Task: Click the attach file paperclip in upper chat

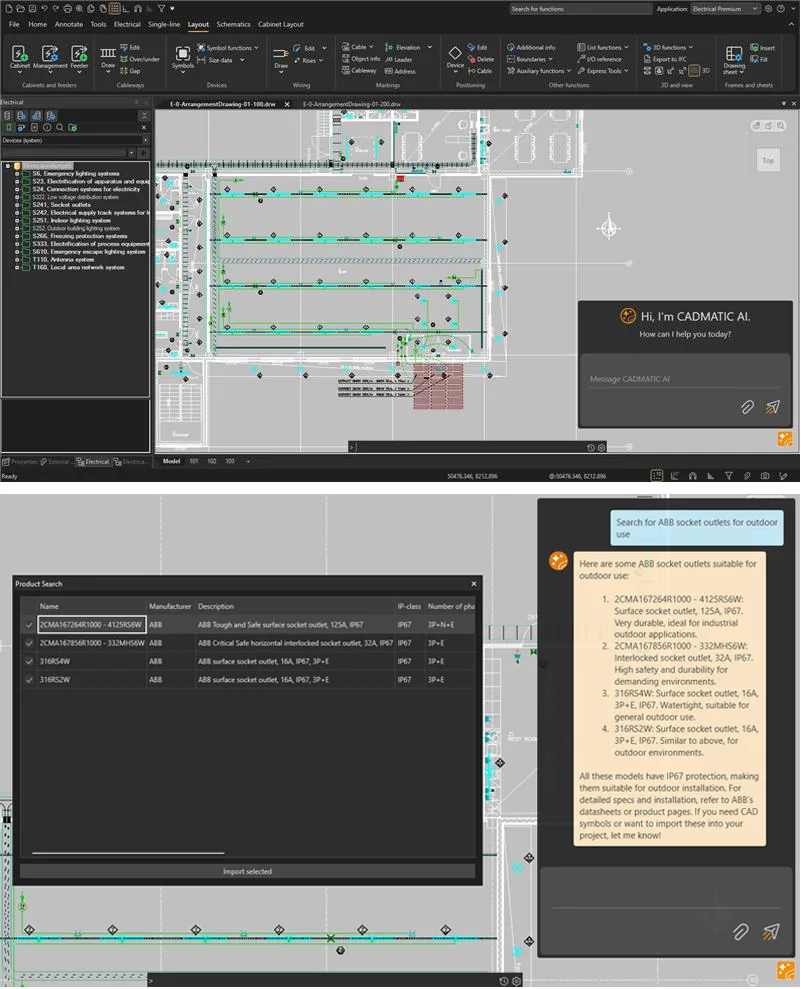Action: click(746, 407)
